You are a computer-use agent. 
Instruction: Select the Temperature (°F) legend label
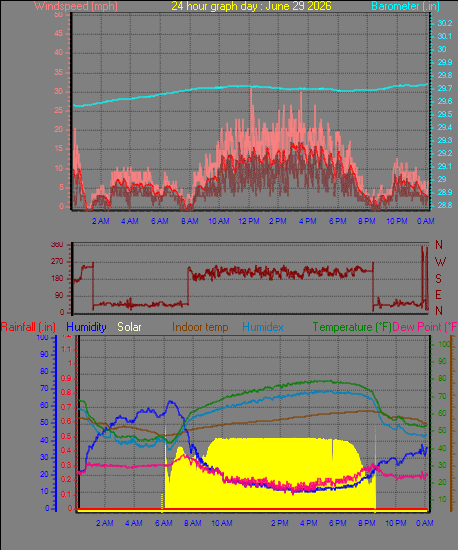(352, 327)
